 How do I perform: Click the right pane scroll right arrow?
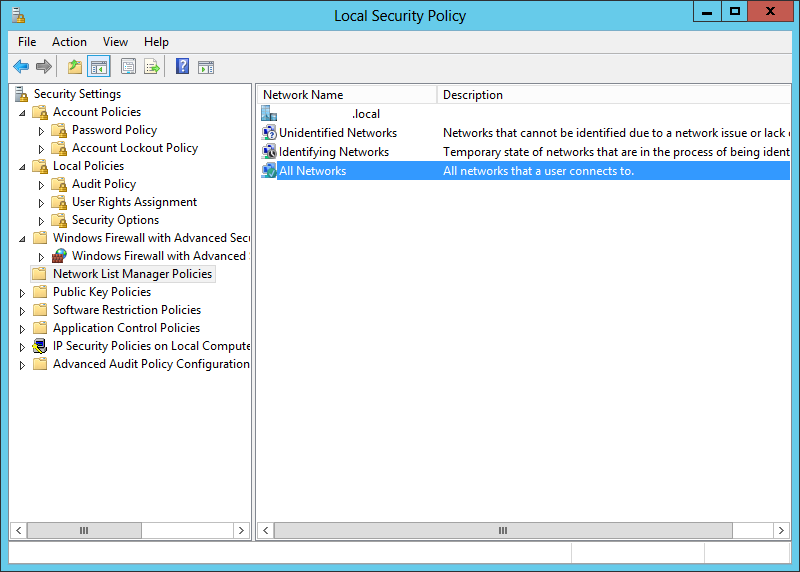[781, 530]
